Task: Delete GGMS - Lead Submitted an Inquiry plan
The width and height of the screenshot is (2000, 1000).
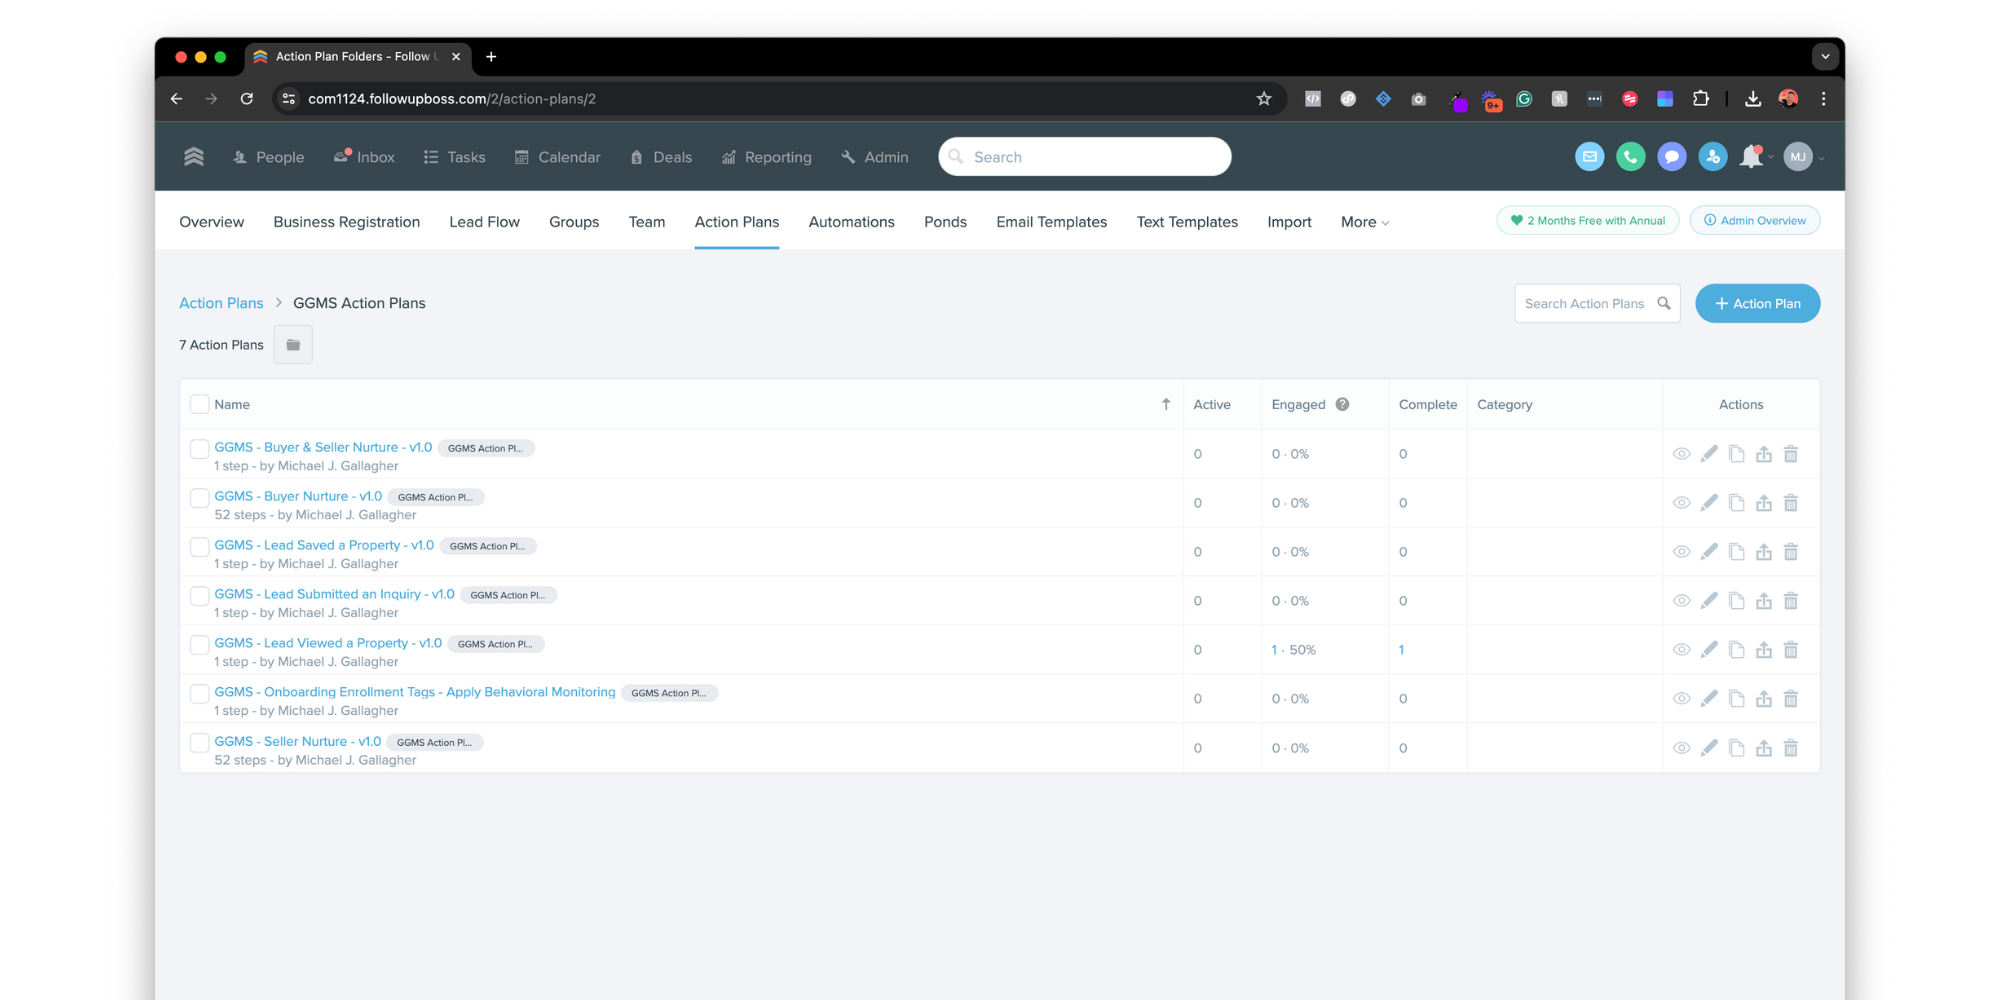Action: tap(1791, 601)
